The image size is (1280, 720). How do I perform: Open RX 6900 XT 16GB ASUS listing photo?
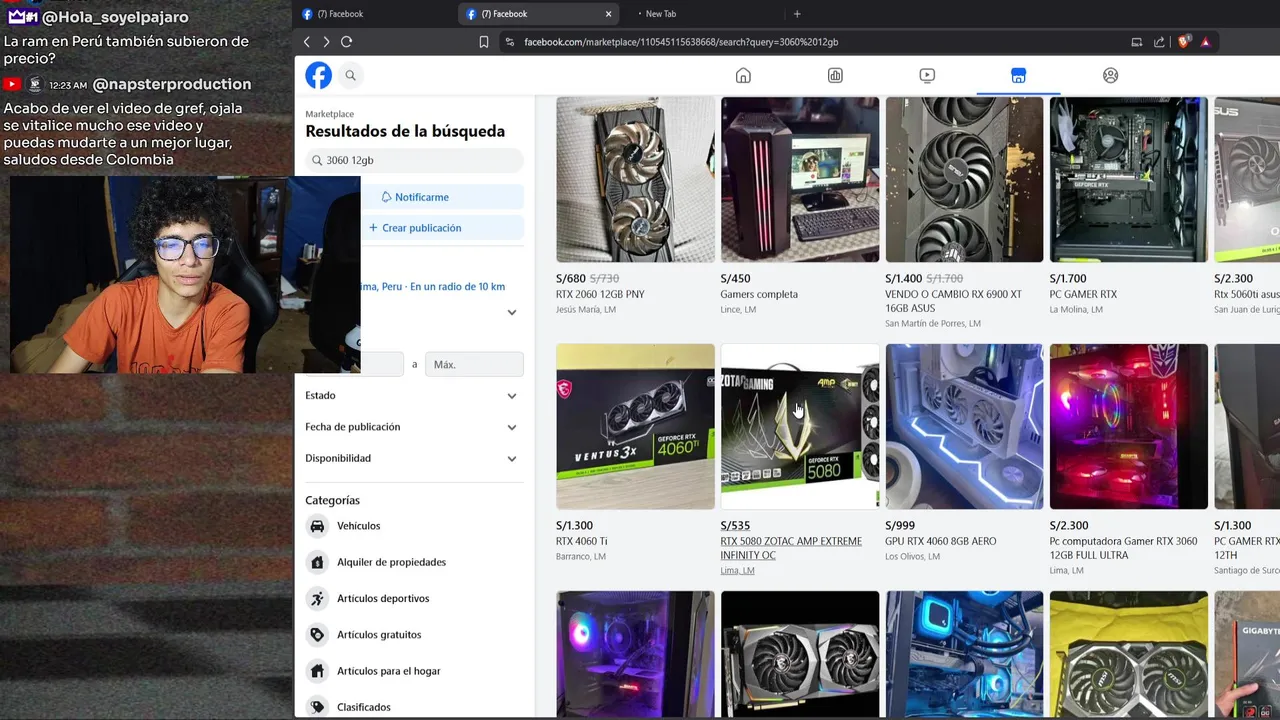[x=964, y=180]
